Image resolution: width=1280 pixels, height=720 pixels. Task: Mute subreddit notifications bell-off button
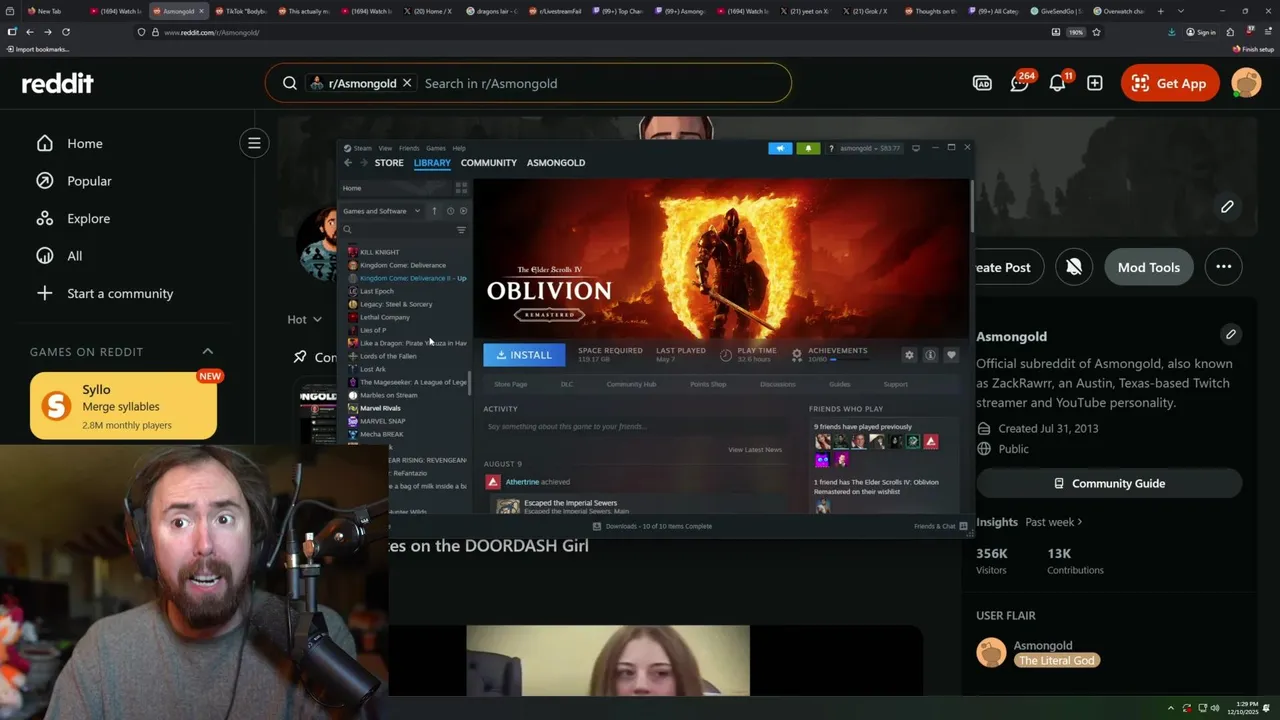click(x=1074, y=267)
